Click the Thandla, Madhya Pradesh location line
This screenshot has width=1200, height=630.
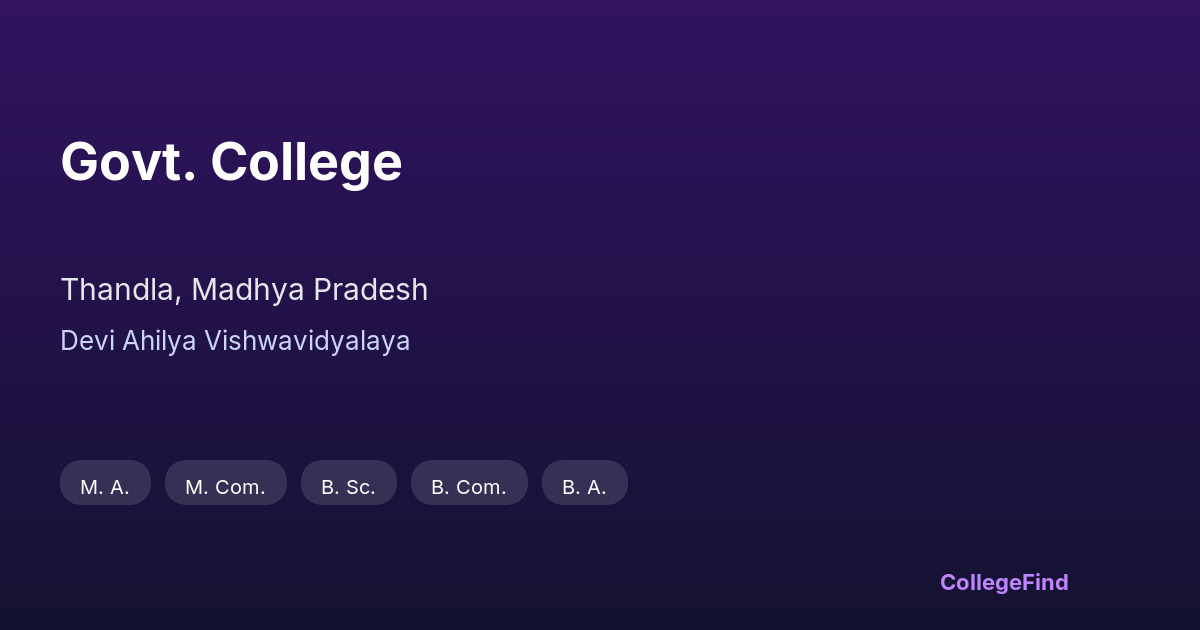[x=244, y=290]
